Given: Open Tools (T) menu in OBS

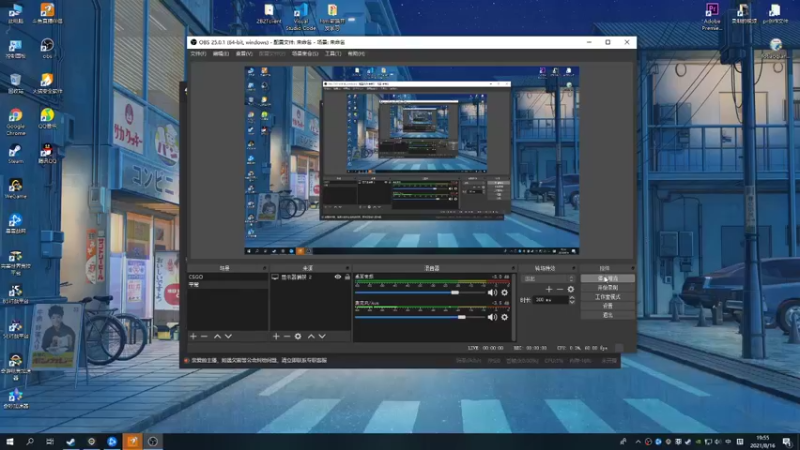Looking at the screenshot, I should pyautogui.click(x=333, y=54).
